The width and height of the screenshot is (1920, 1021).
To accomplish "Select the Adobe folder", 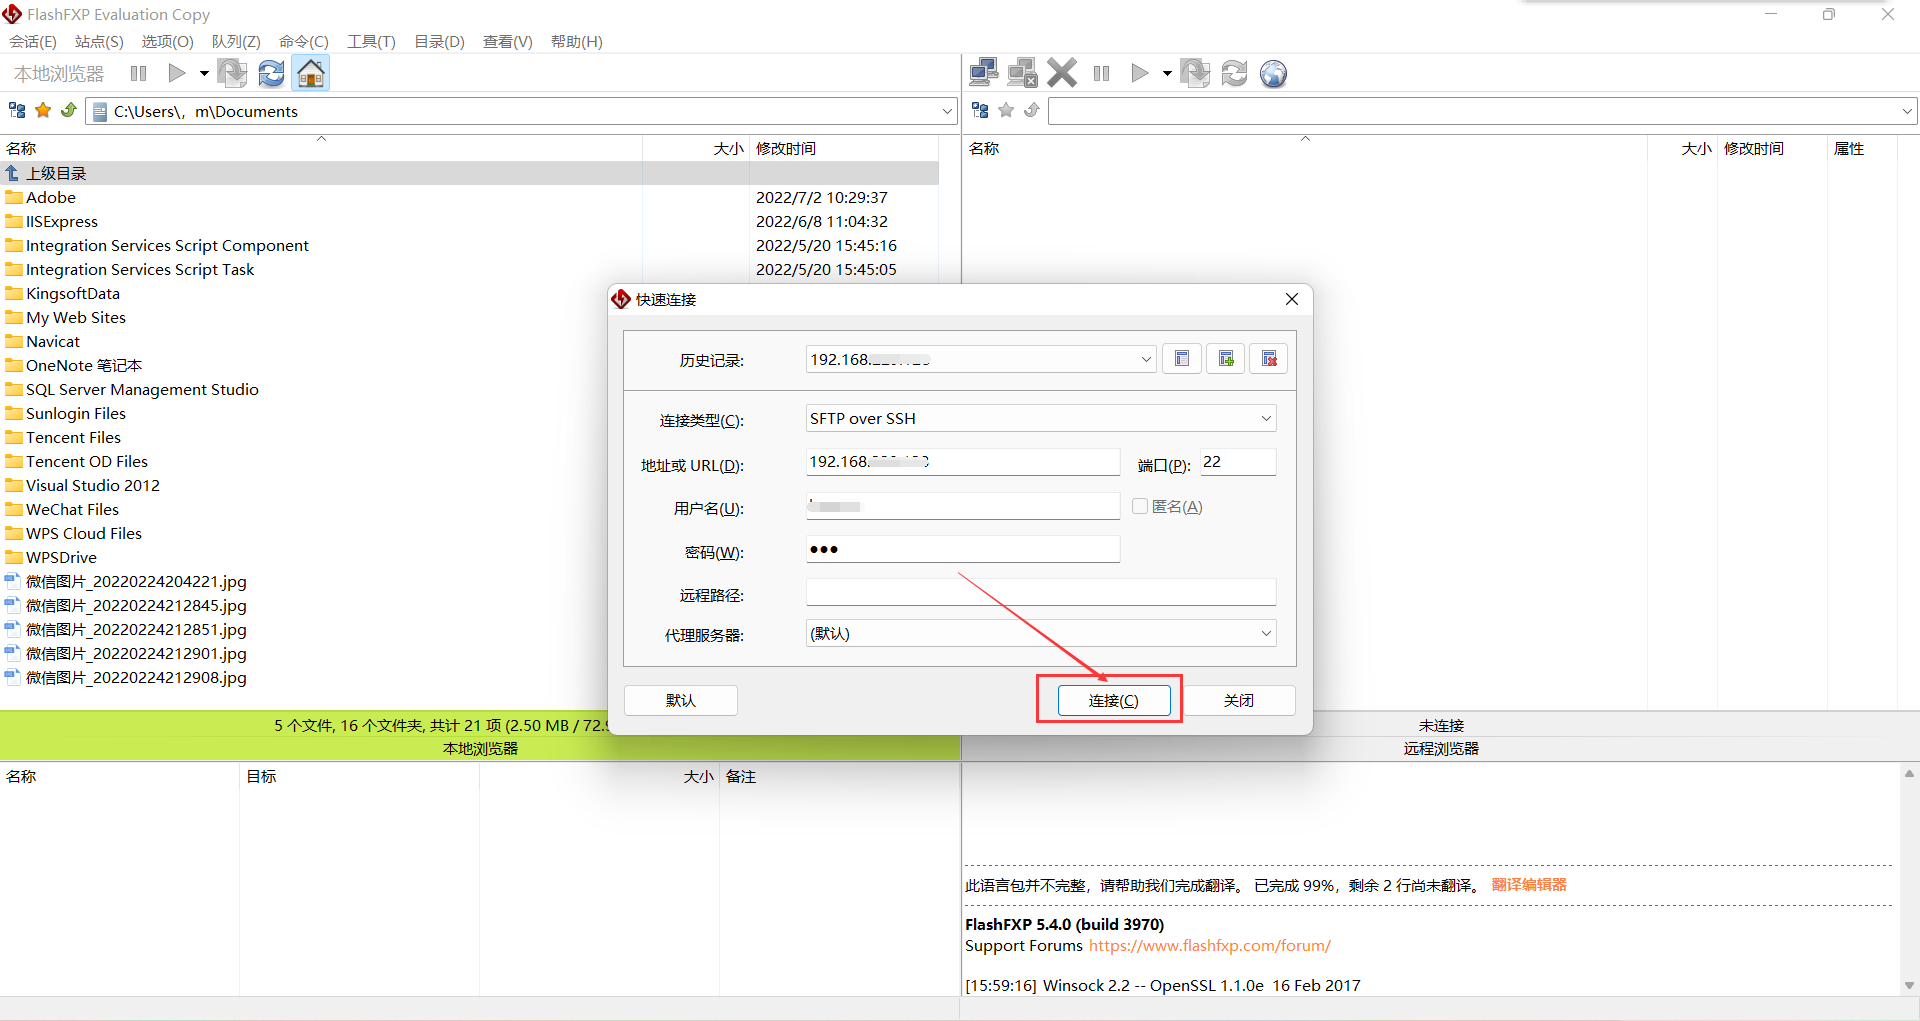I will [x=51, y=197].
